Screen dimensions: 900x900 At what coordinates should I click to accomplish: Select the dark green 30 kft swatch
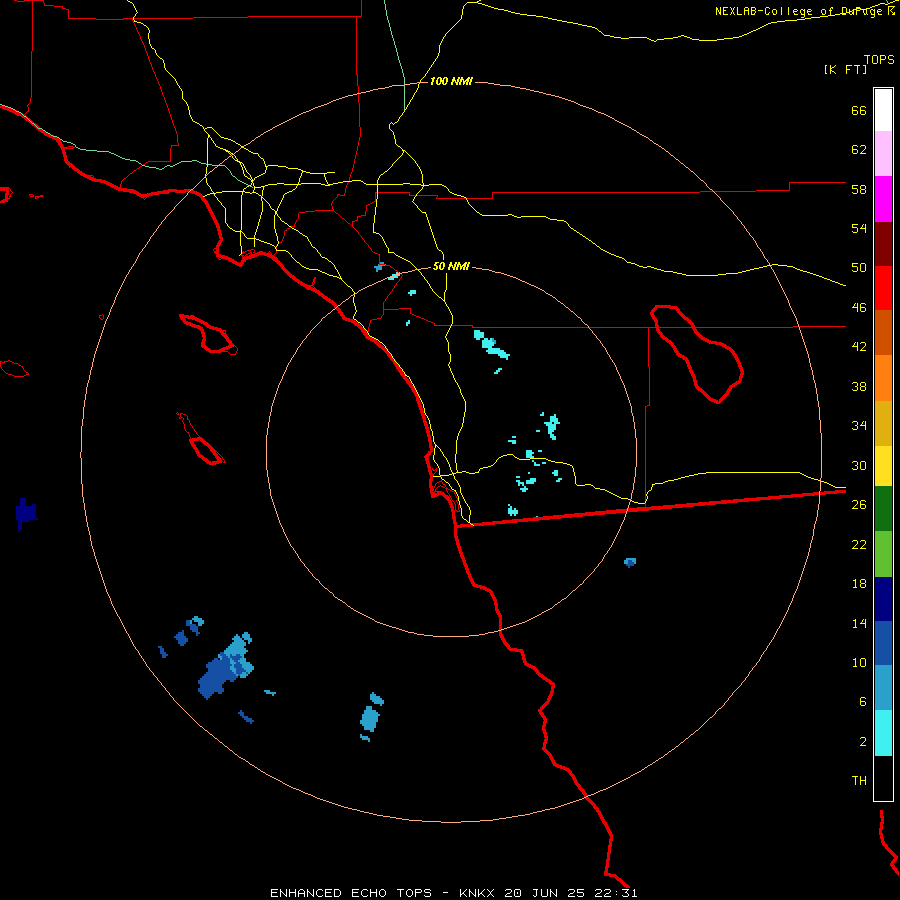click(x=883, y=509)
